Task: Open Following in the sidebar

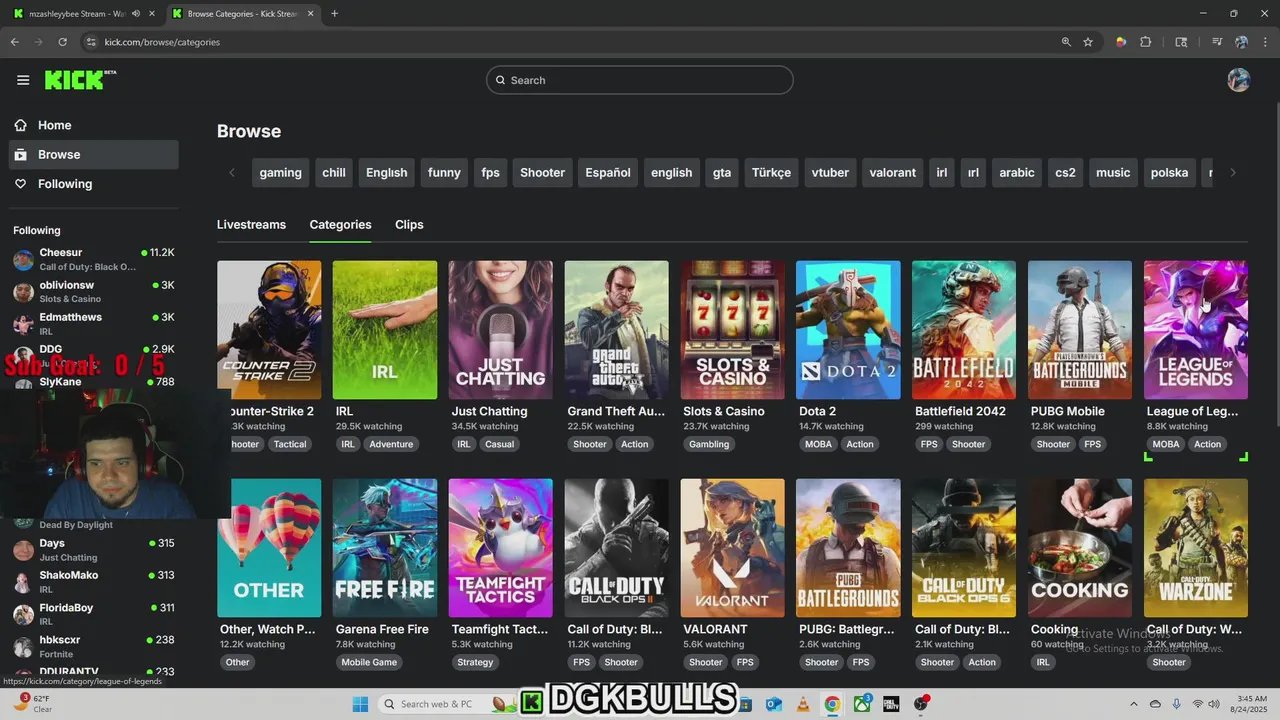Action: click(x=93, y=184)
